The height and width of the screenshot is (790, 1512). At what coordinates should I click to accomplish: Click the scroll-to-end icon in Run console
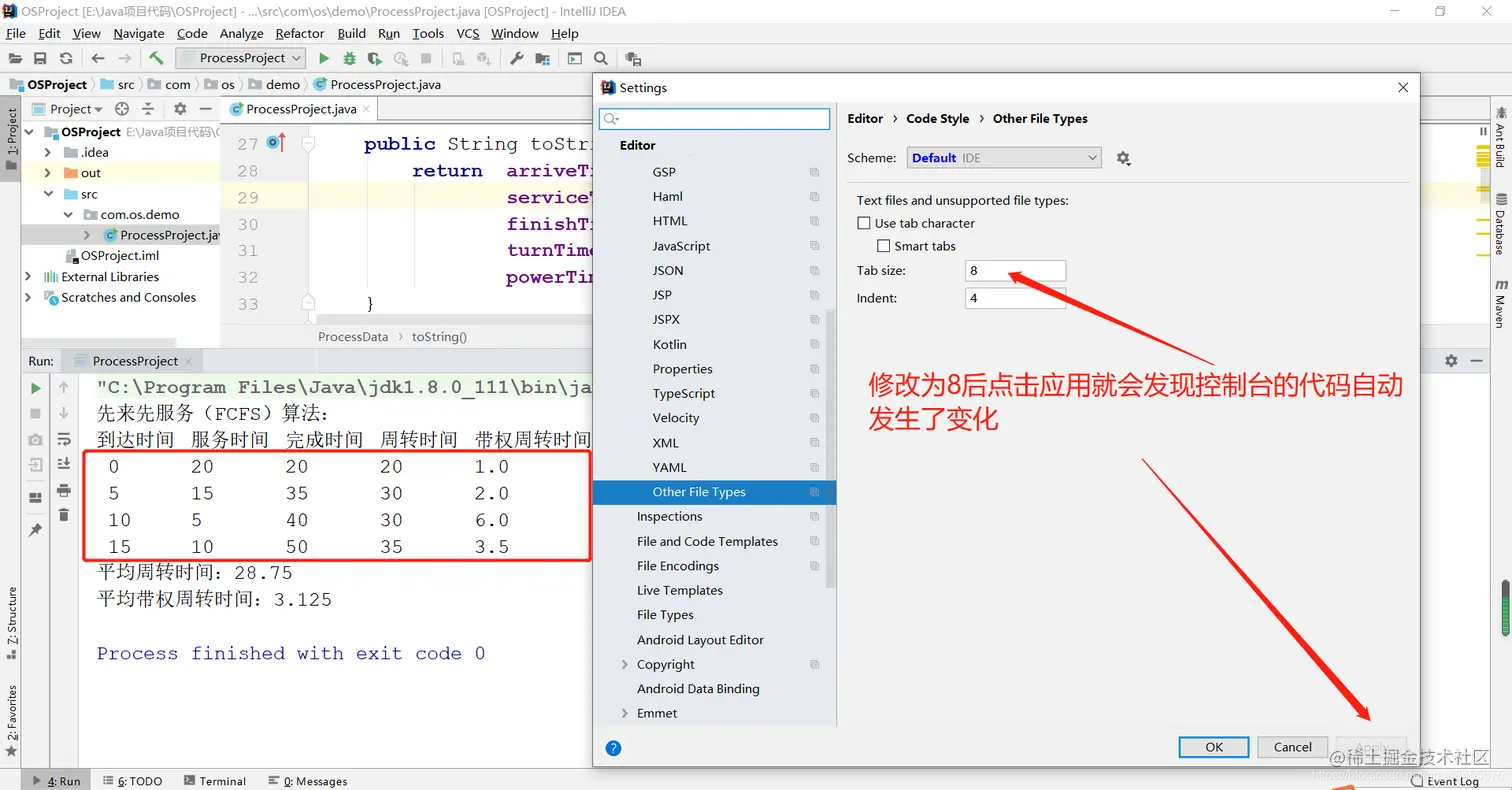(x=62, y=462)
